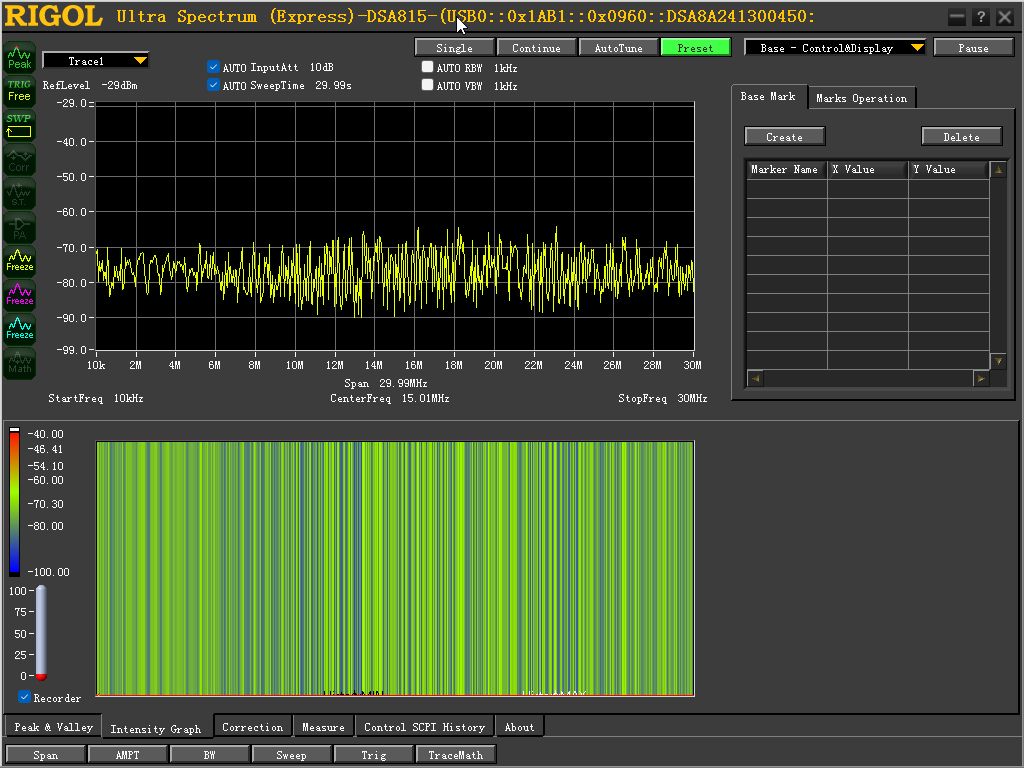The image size is (1024, 768).
Task: Toggle the TRIG Free trigger icon
Action: [20, 91]
